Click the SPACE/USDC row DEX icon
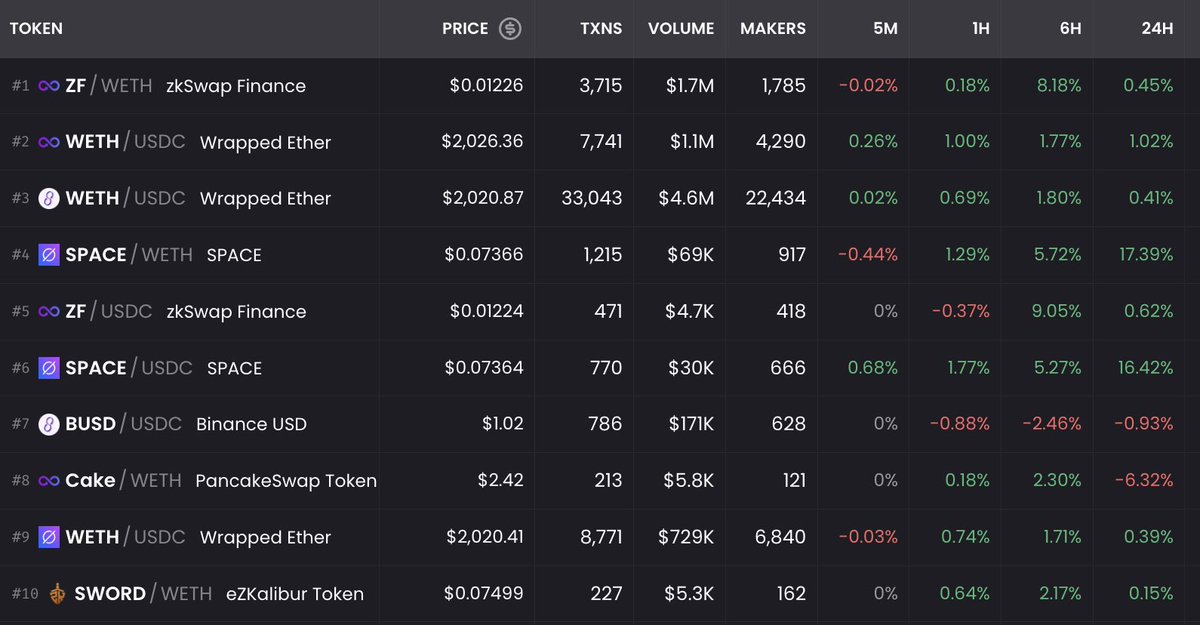Viewport: 1200px width, 625px height. (49, 368)
